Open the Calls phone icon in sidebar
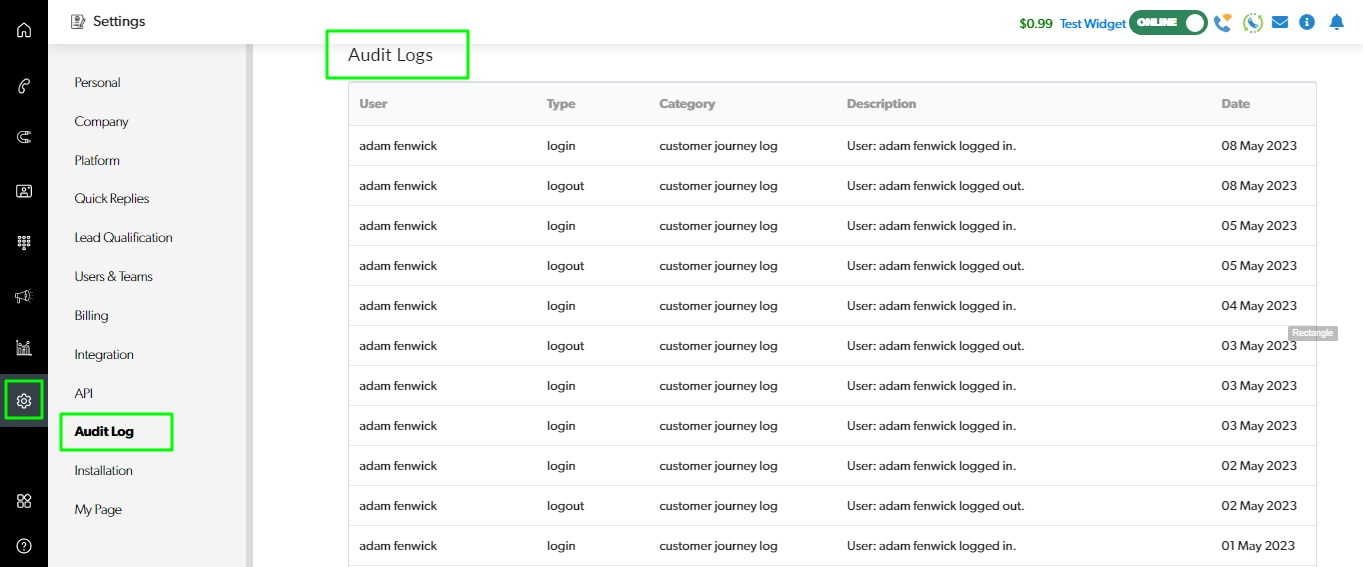Viewport: 1363px width, 567px height. point(24,86)
